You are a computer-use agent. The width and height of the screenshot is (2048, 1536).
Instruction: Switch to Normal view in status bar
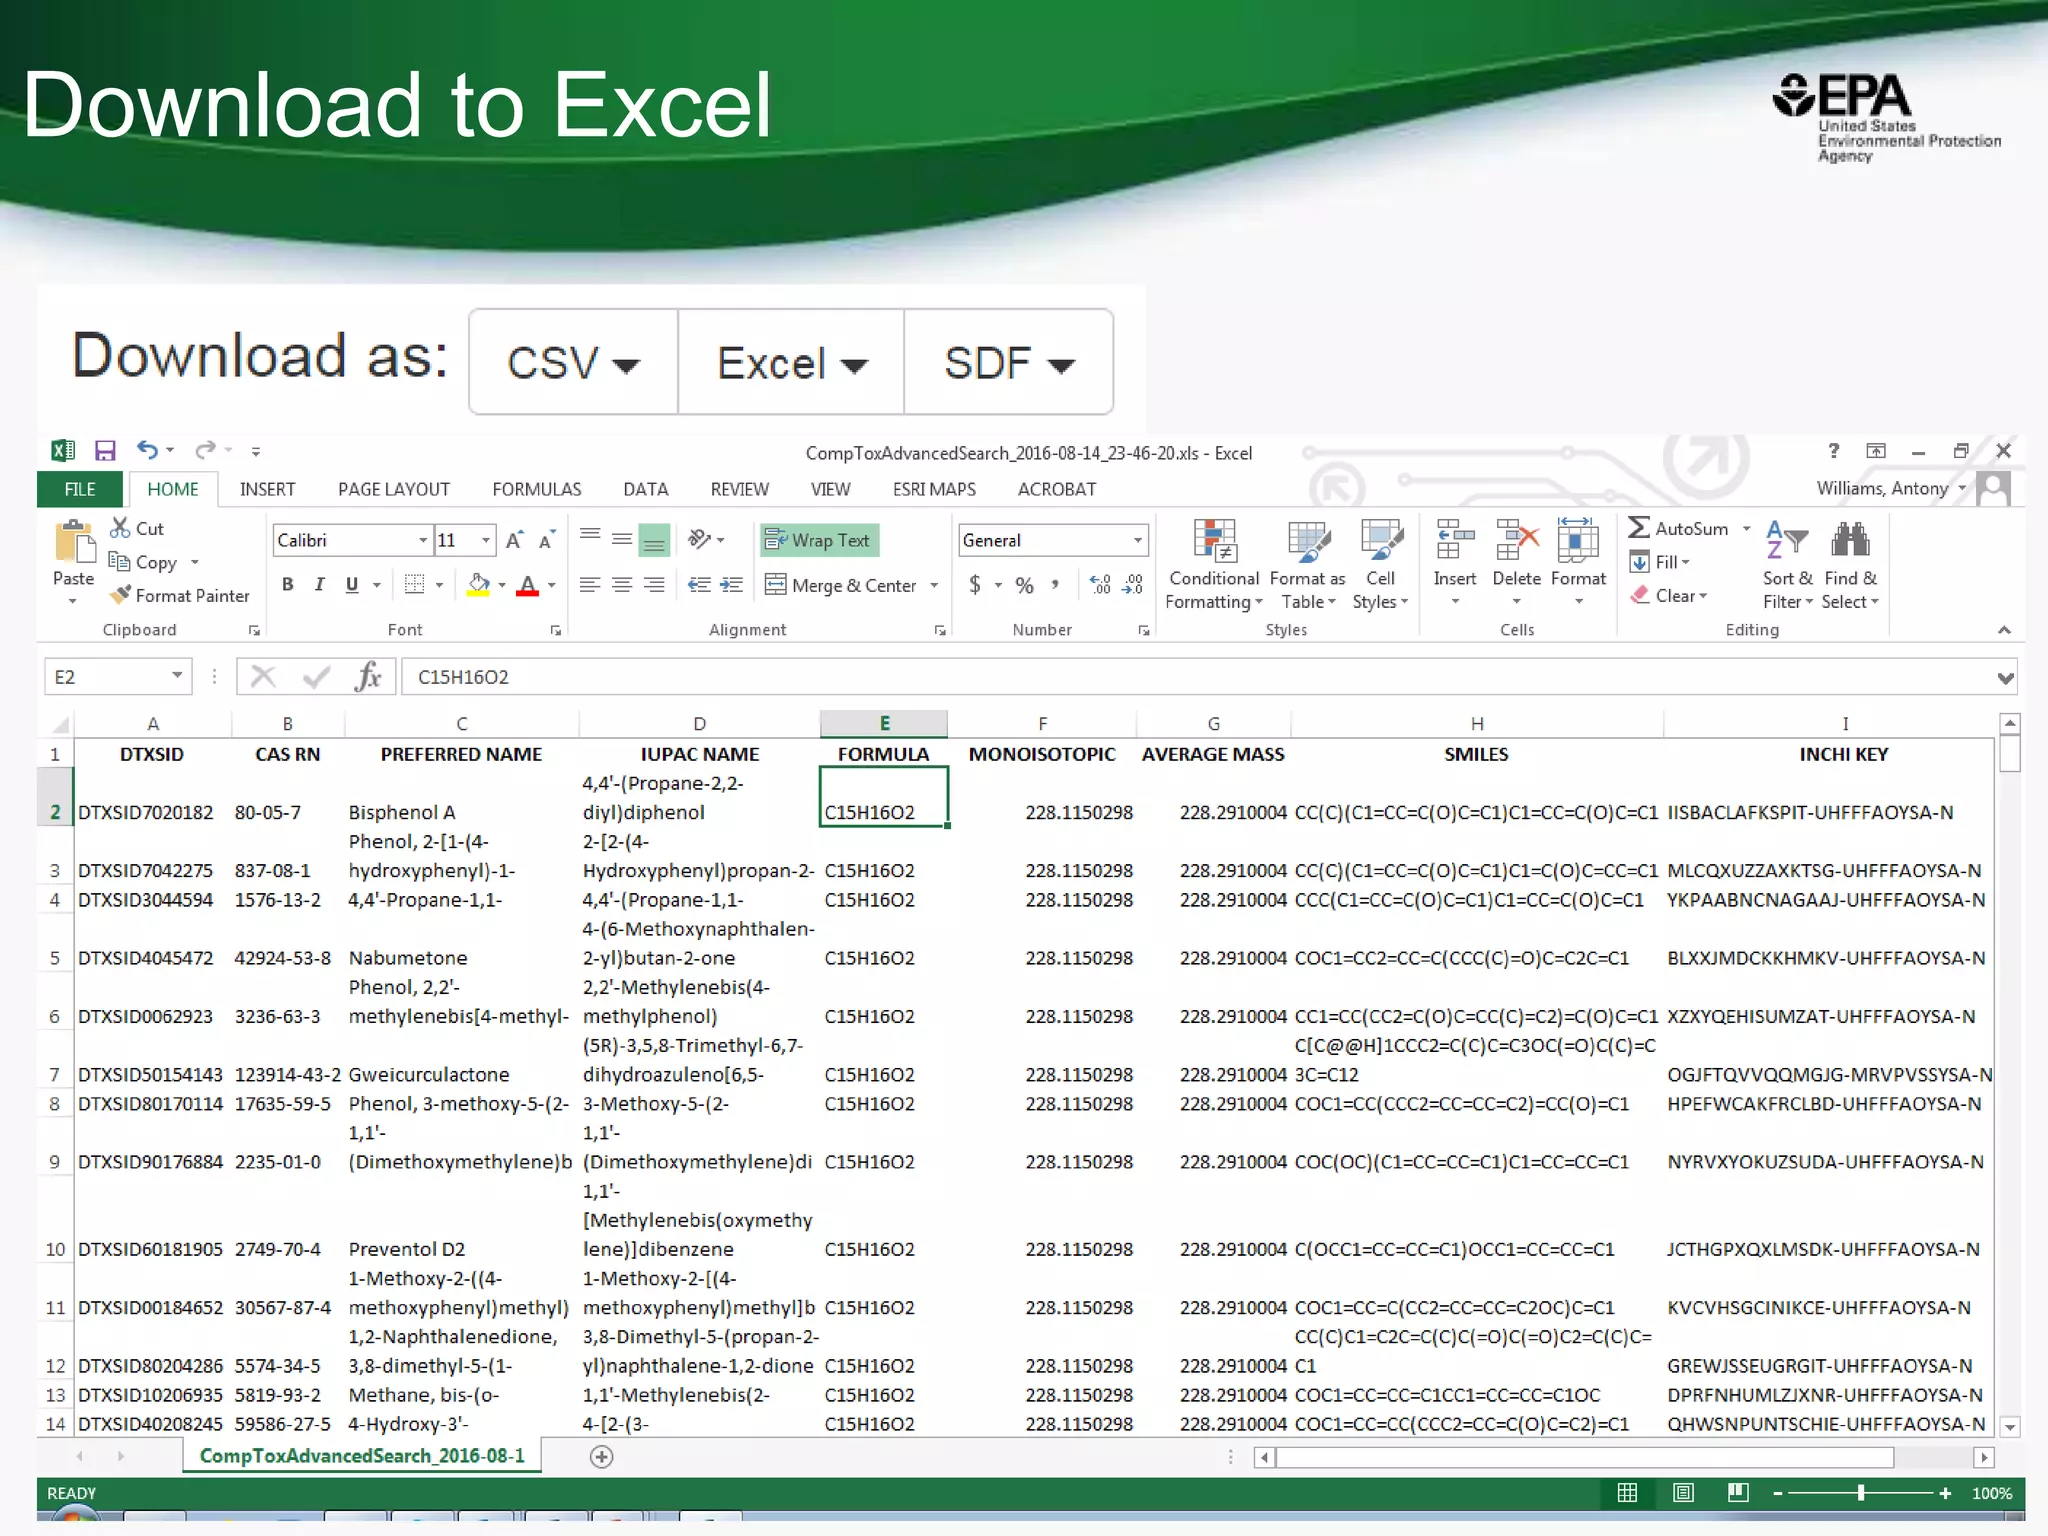click(x=1627, y=1493)
